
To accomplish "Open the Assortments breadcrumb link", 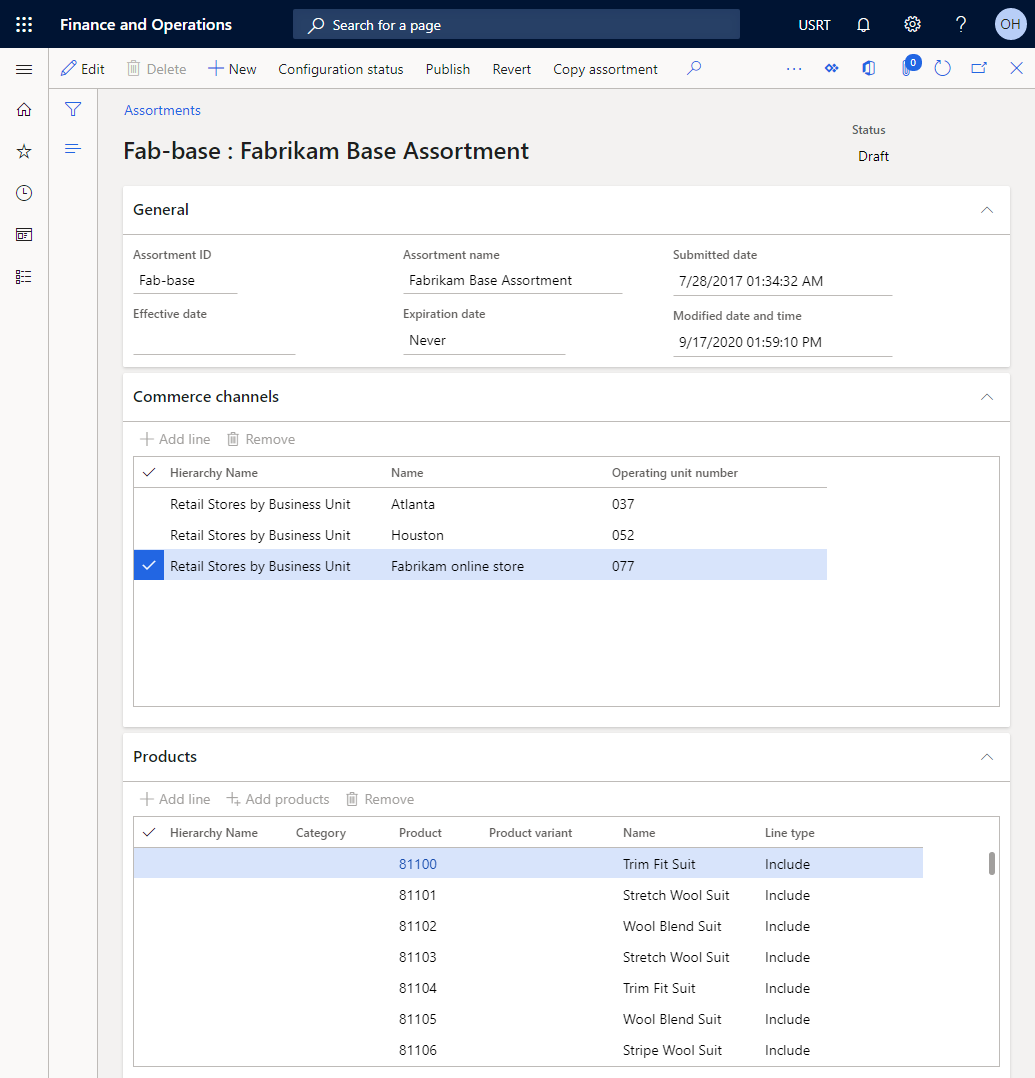I will pyautogui.click(x=162, y=110).
